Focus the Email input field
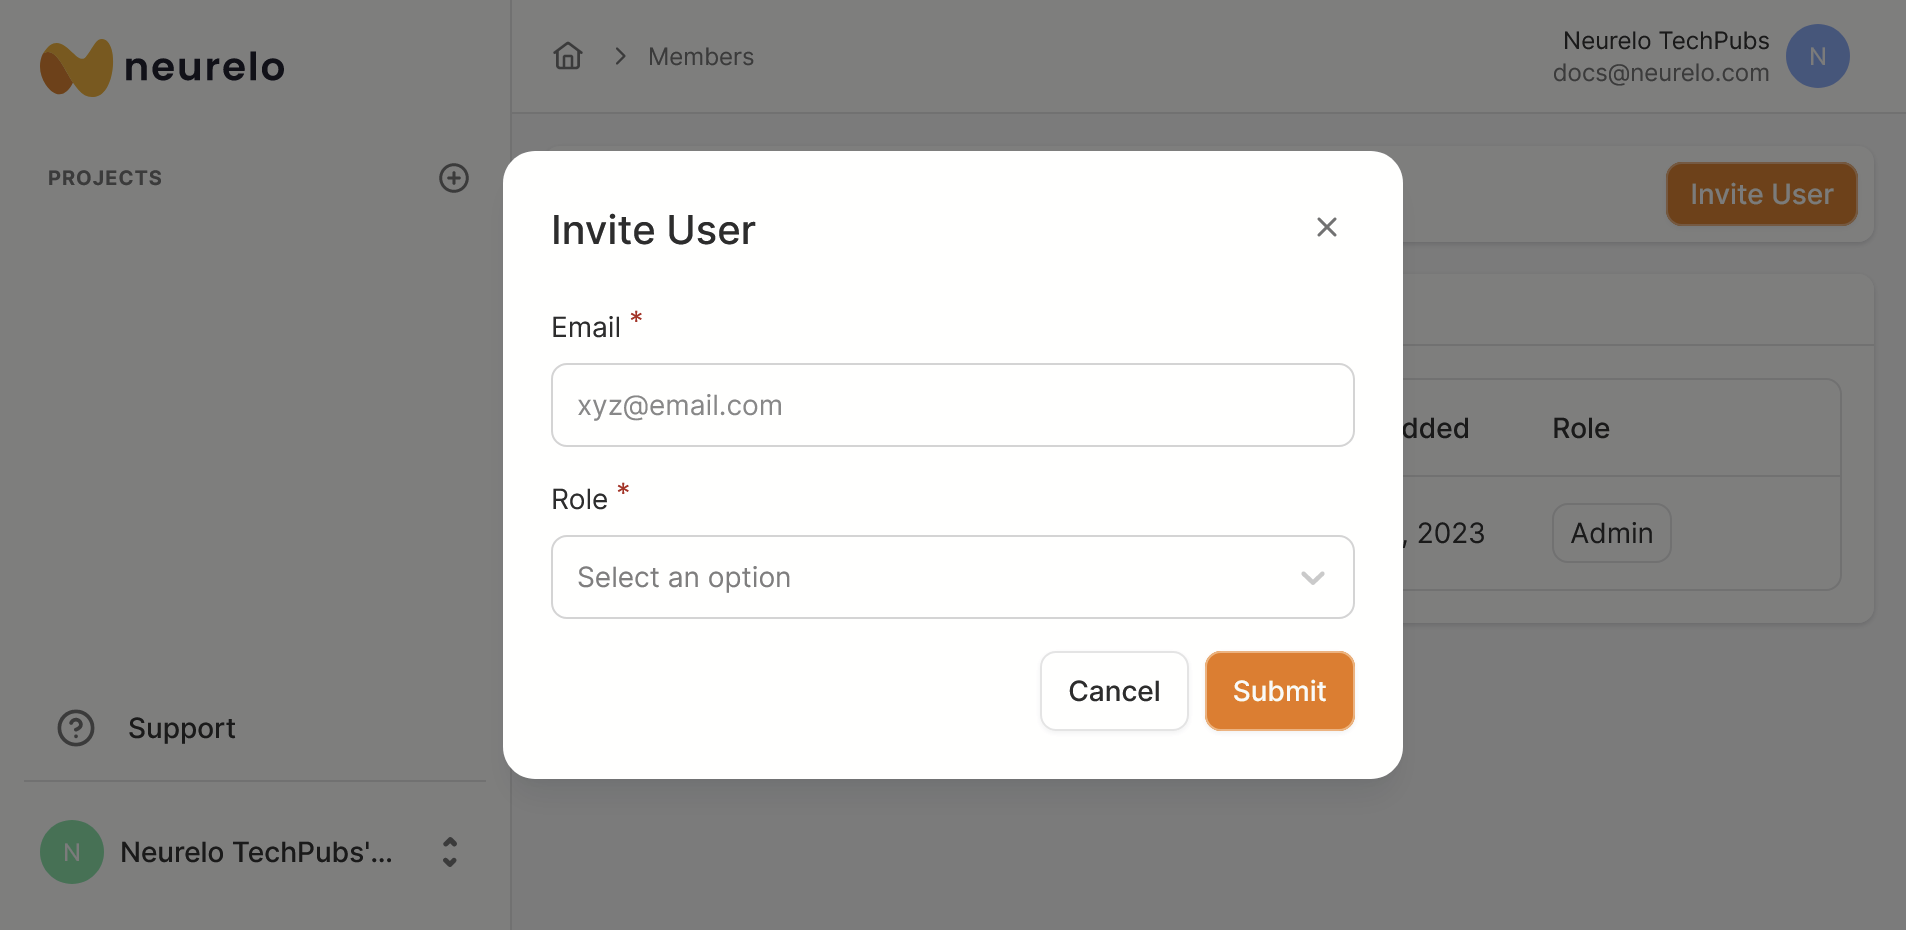This screenshot has height=930, width=1906. 952,405
